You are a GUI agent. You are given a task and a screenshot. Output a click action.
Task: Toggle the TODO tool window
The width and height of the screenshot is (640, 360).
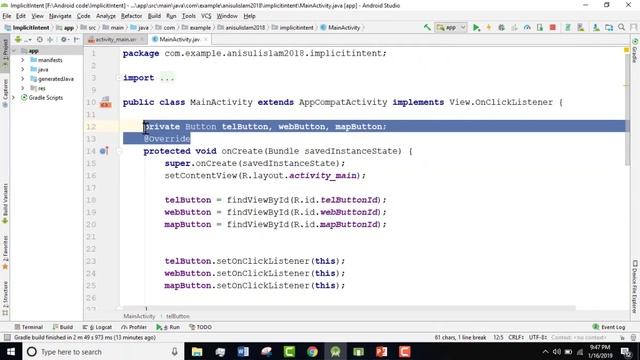pos(200,327)
